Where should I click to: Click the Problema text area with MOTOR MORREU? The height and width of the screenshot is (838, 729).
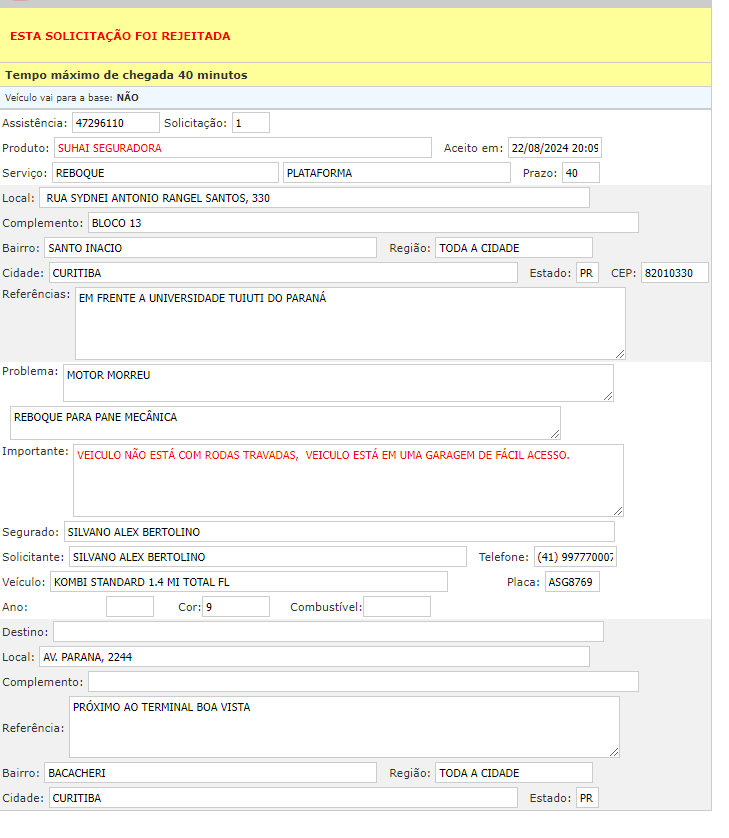click(x=338, y=382)
